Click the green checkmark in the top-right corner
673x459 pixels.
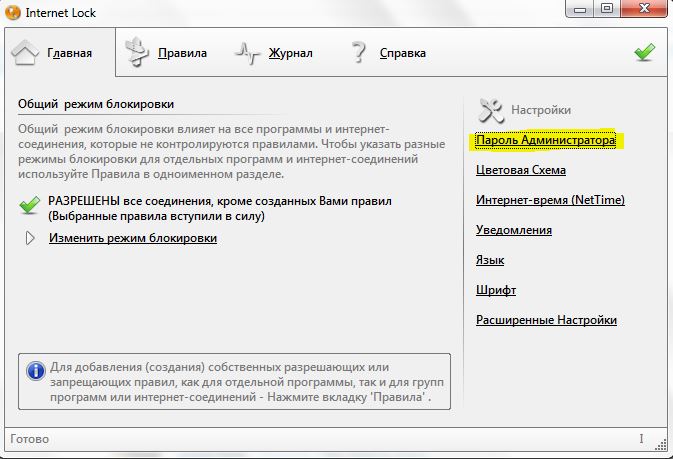point(644,52)
